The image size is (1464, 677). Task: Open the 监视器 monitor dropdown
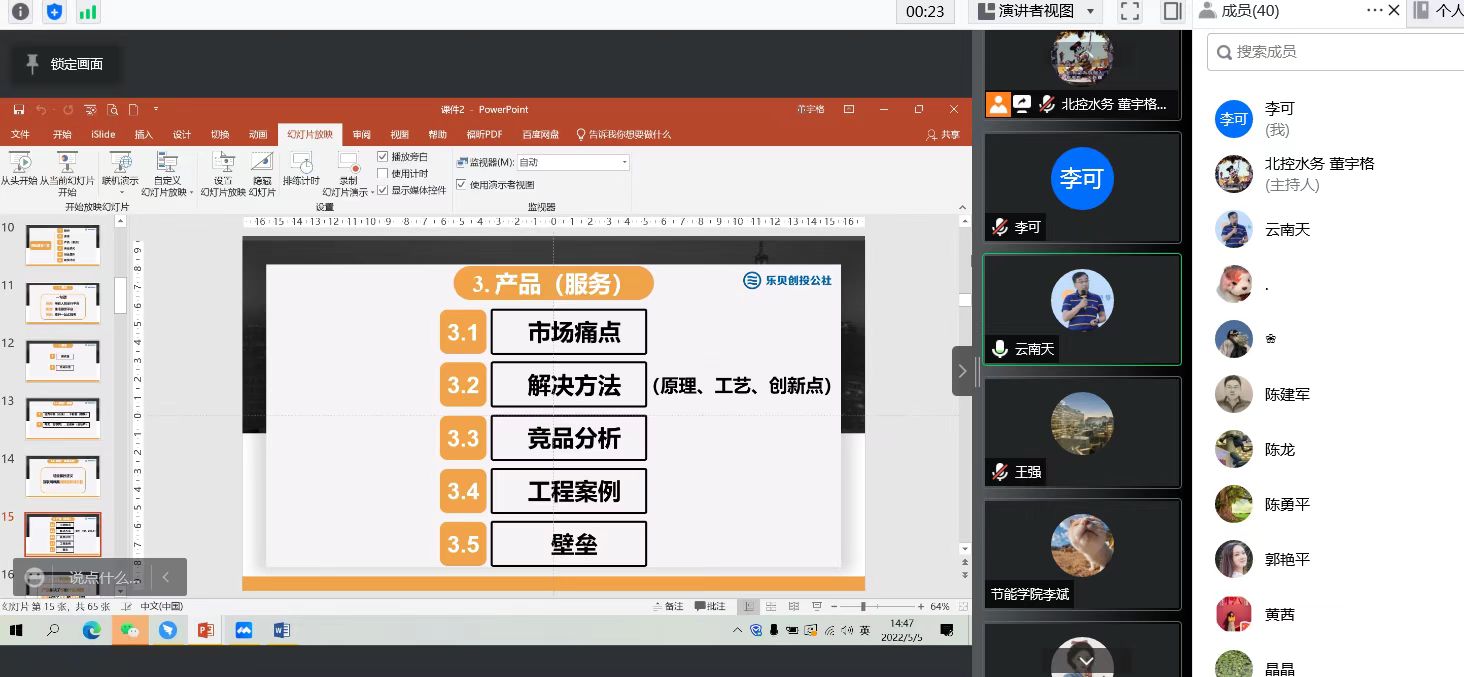[624, 162]
